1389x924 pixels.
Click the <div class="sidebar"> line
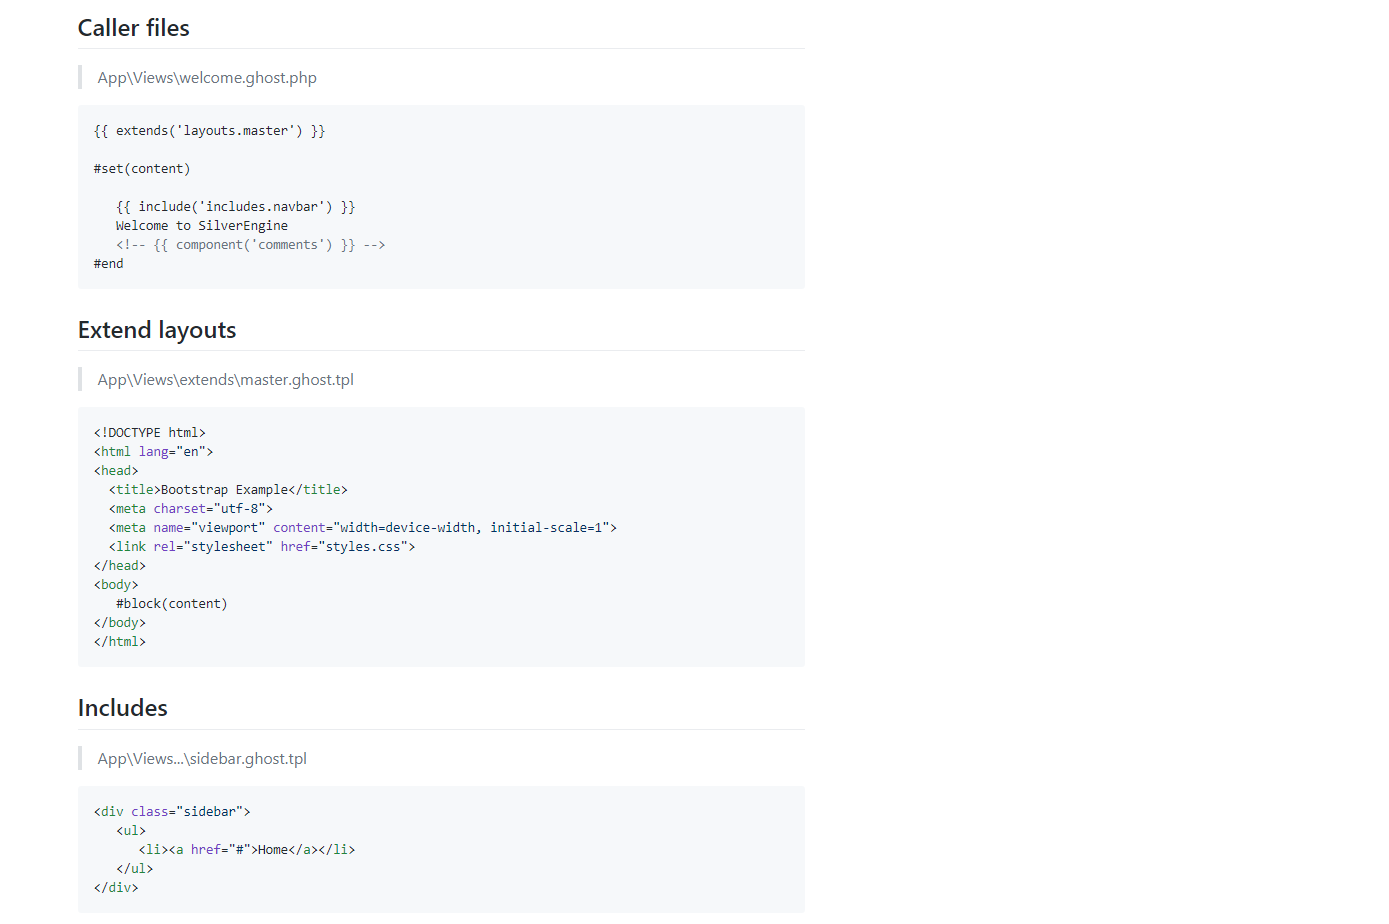click(x=172, y=812)
